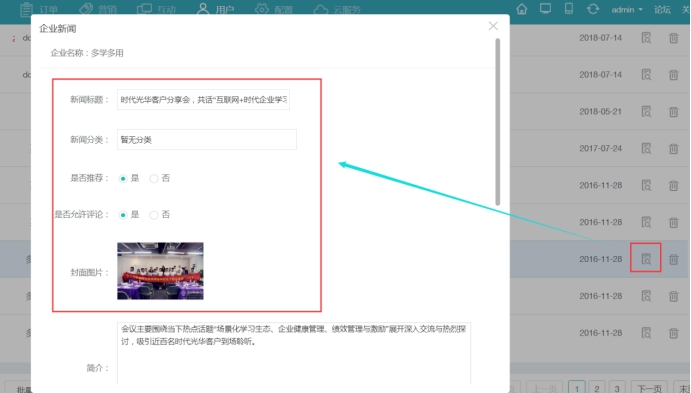
Task: Open the admin account dropdown
Action: tap(627, 9)
